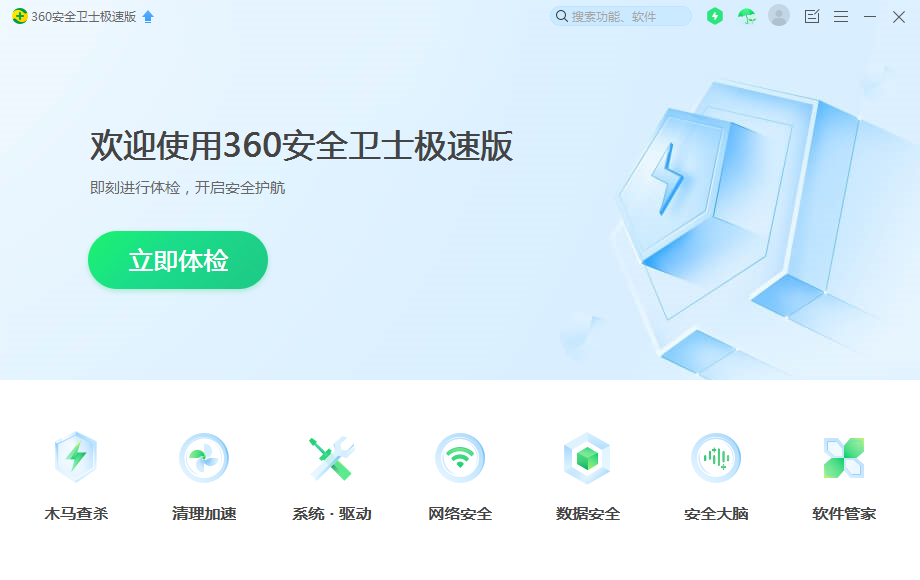Click the 木马查杀 text label
This screenshot has height=580, width=920.
(76, 514)
